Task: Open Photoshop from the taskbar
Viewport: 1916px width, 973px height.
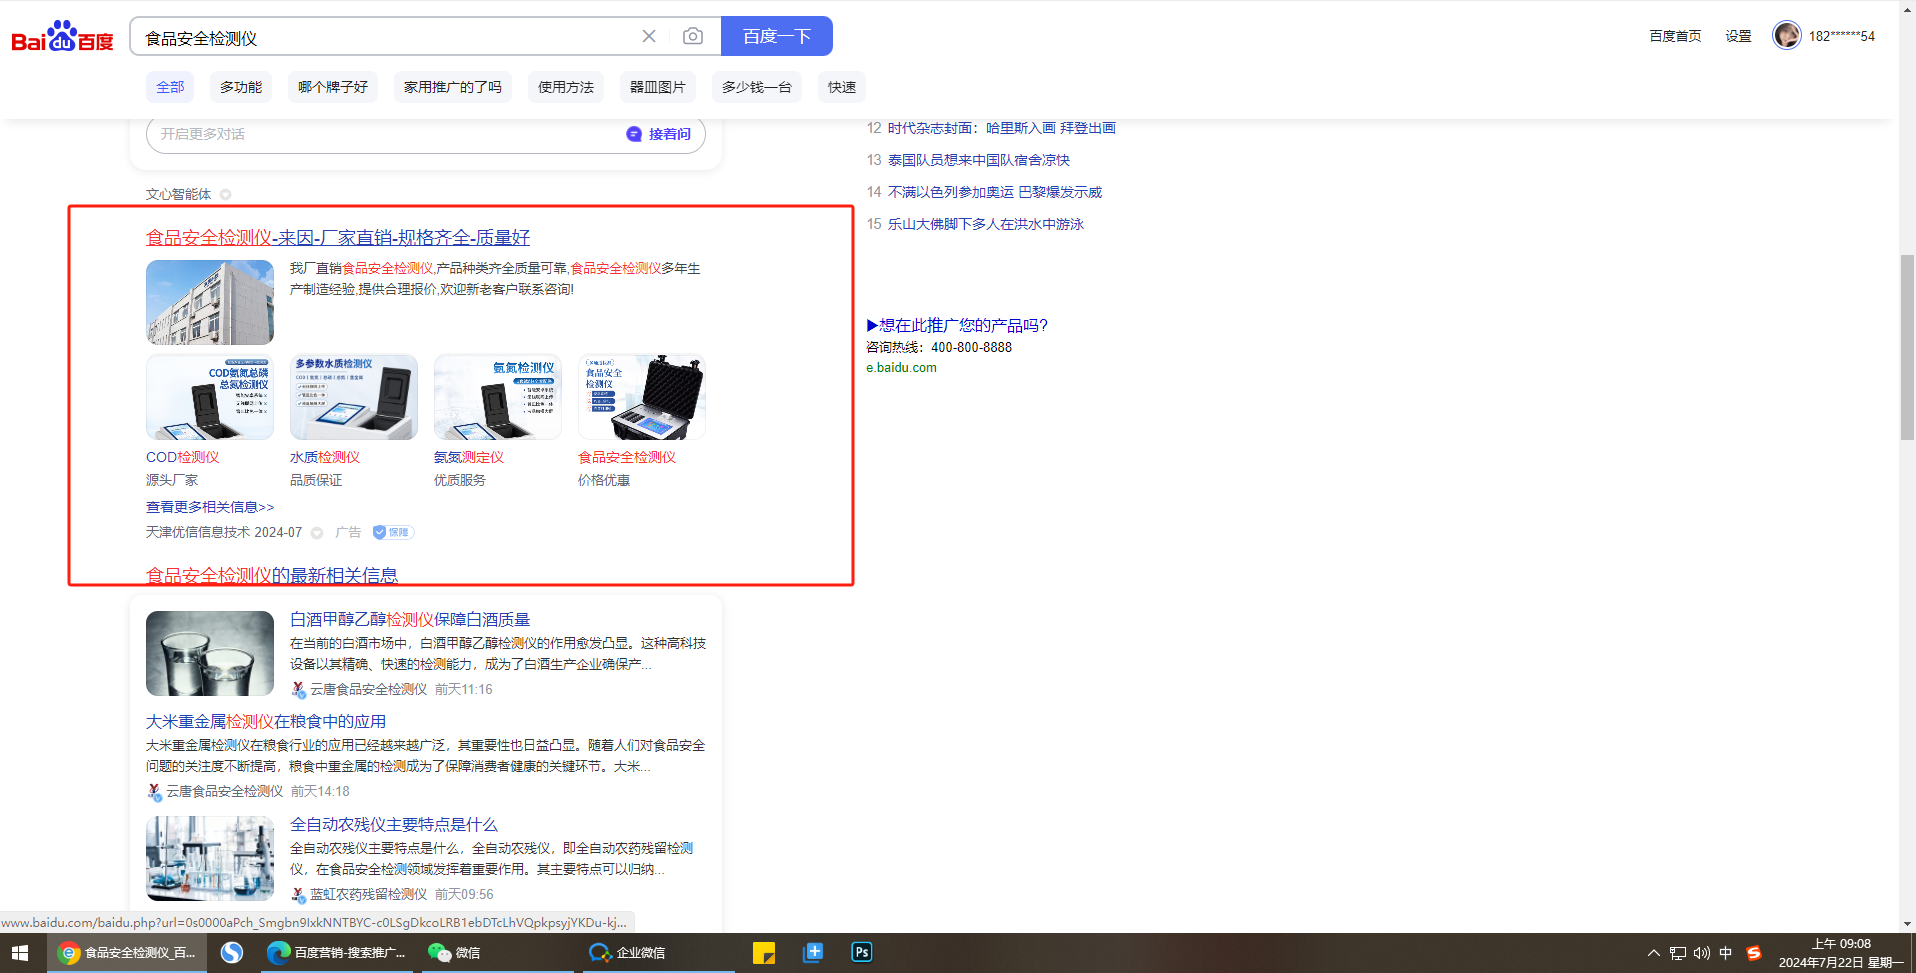Action: click(862, 953)
